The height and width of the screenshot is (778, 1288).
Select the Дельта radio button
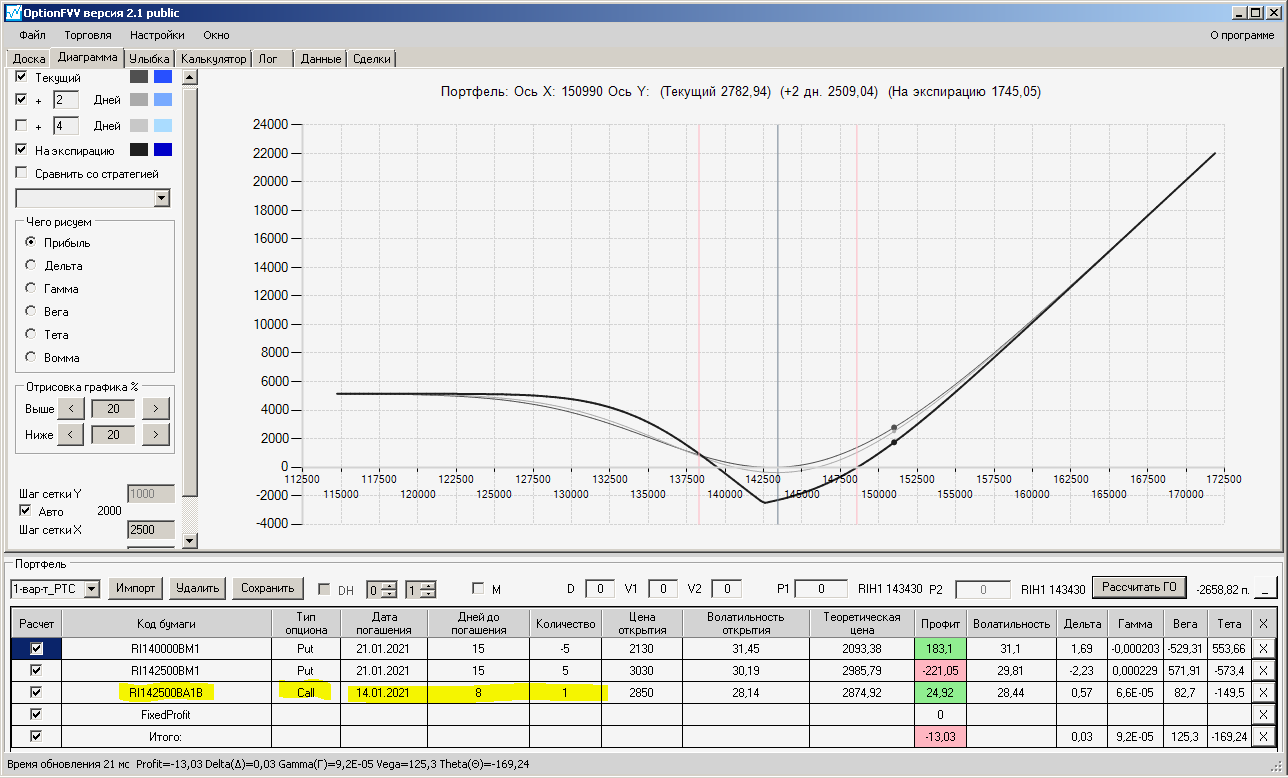tap(32, 266)
